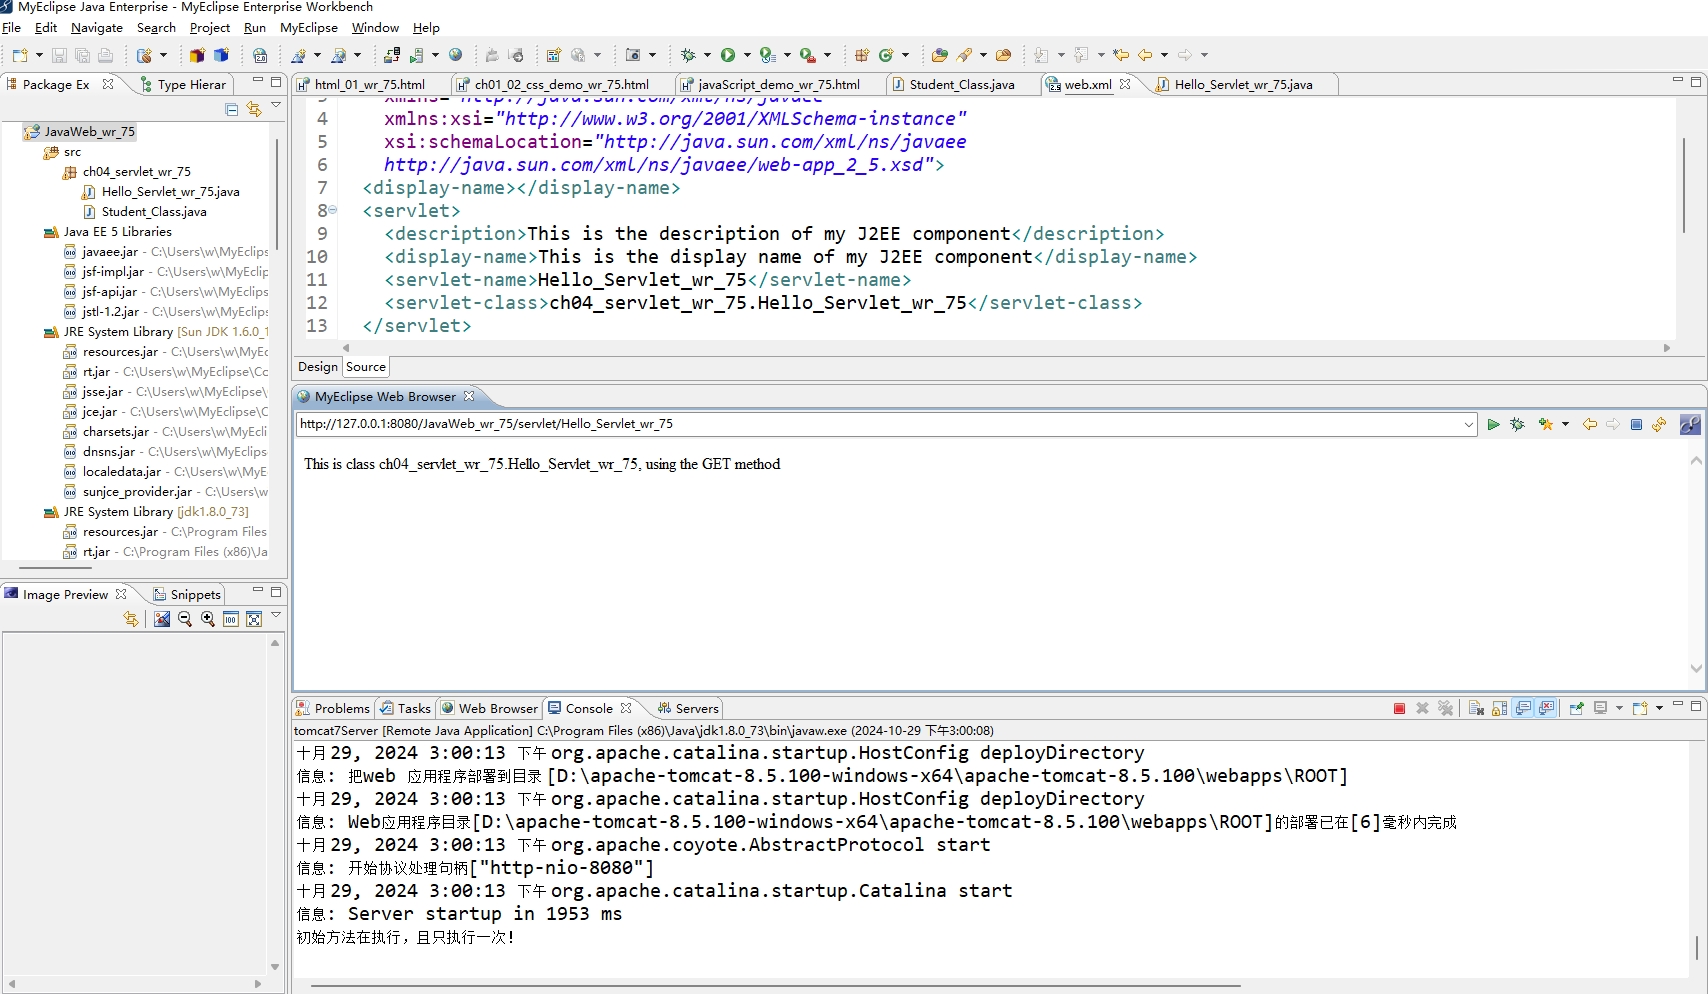1708x994 pixels.
Task: Click the browser Back arrow
Action: (x=1589, y=425)
